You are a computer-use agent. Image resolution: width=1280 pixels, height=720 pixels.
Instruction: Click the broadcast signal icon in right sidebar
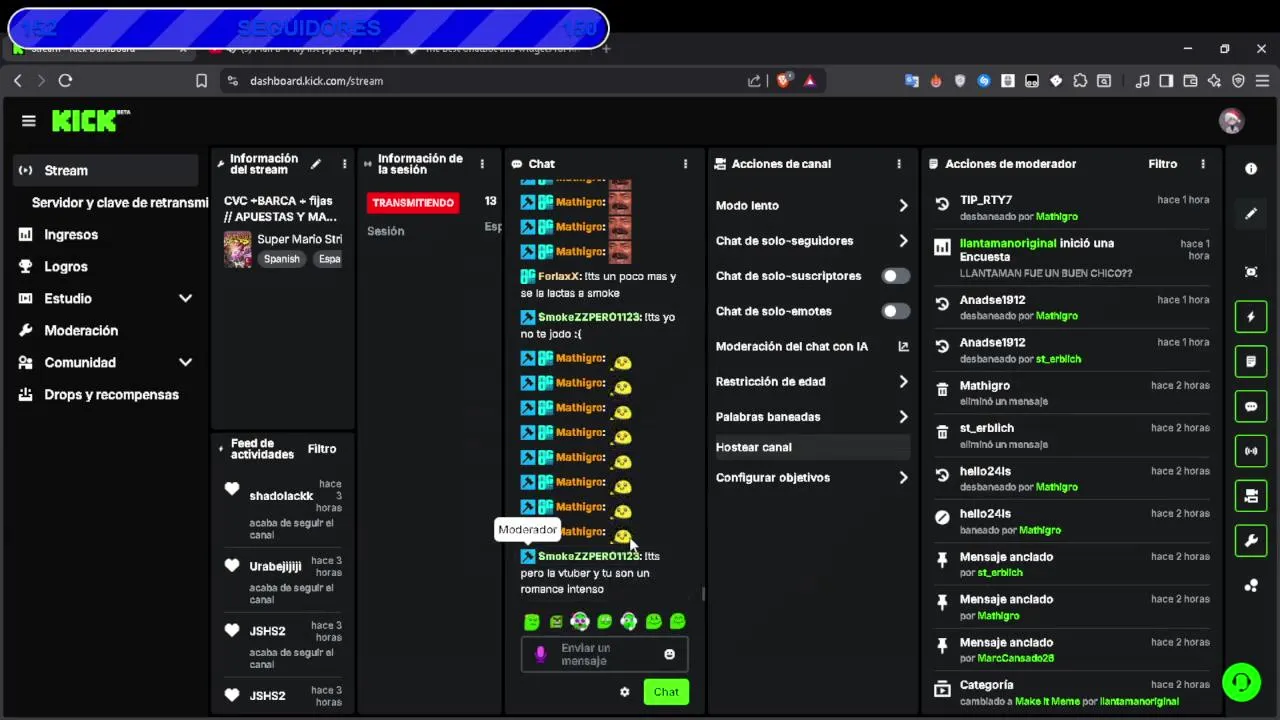(x=1251, y=451)
